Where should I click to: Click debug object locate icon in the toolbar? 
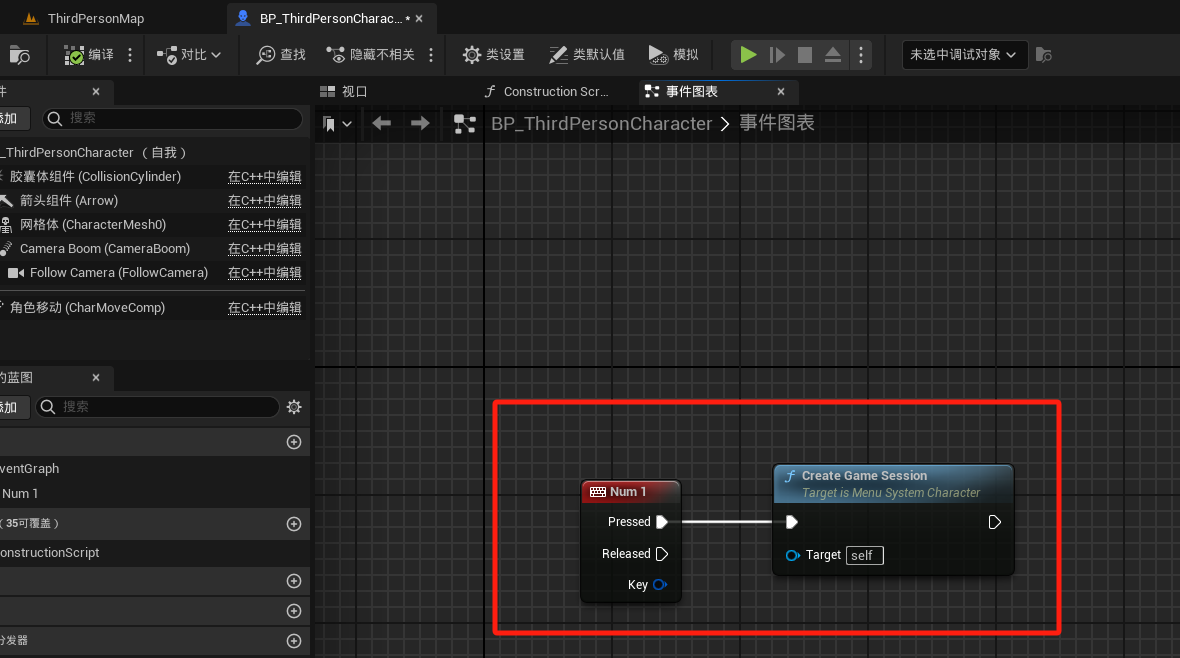1043,55
